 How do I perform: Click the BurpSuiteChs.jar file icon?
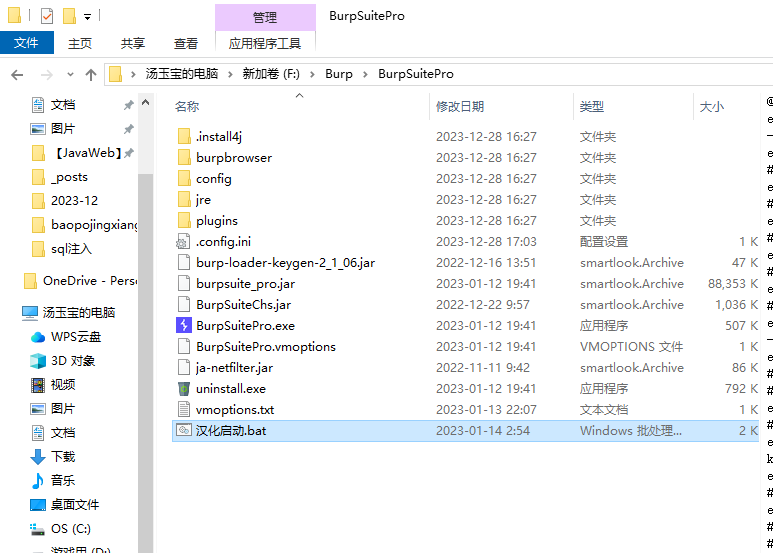[x=184, y=305]
